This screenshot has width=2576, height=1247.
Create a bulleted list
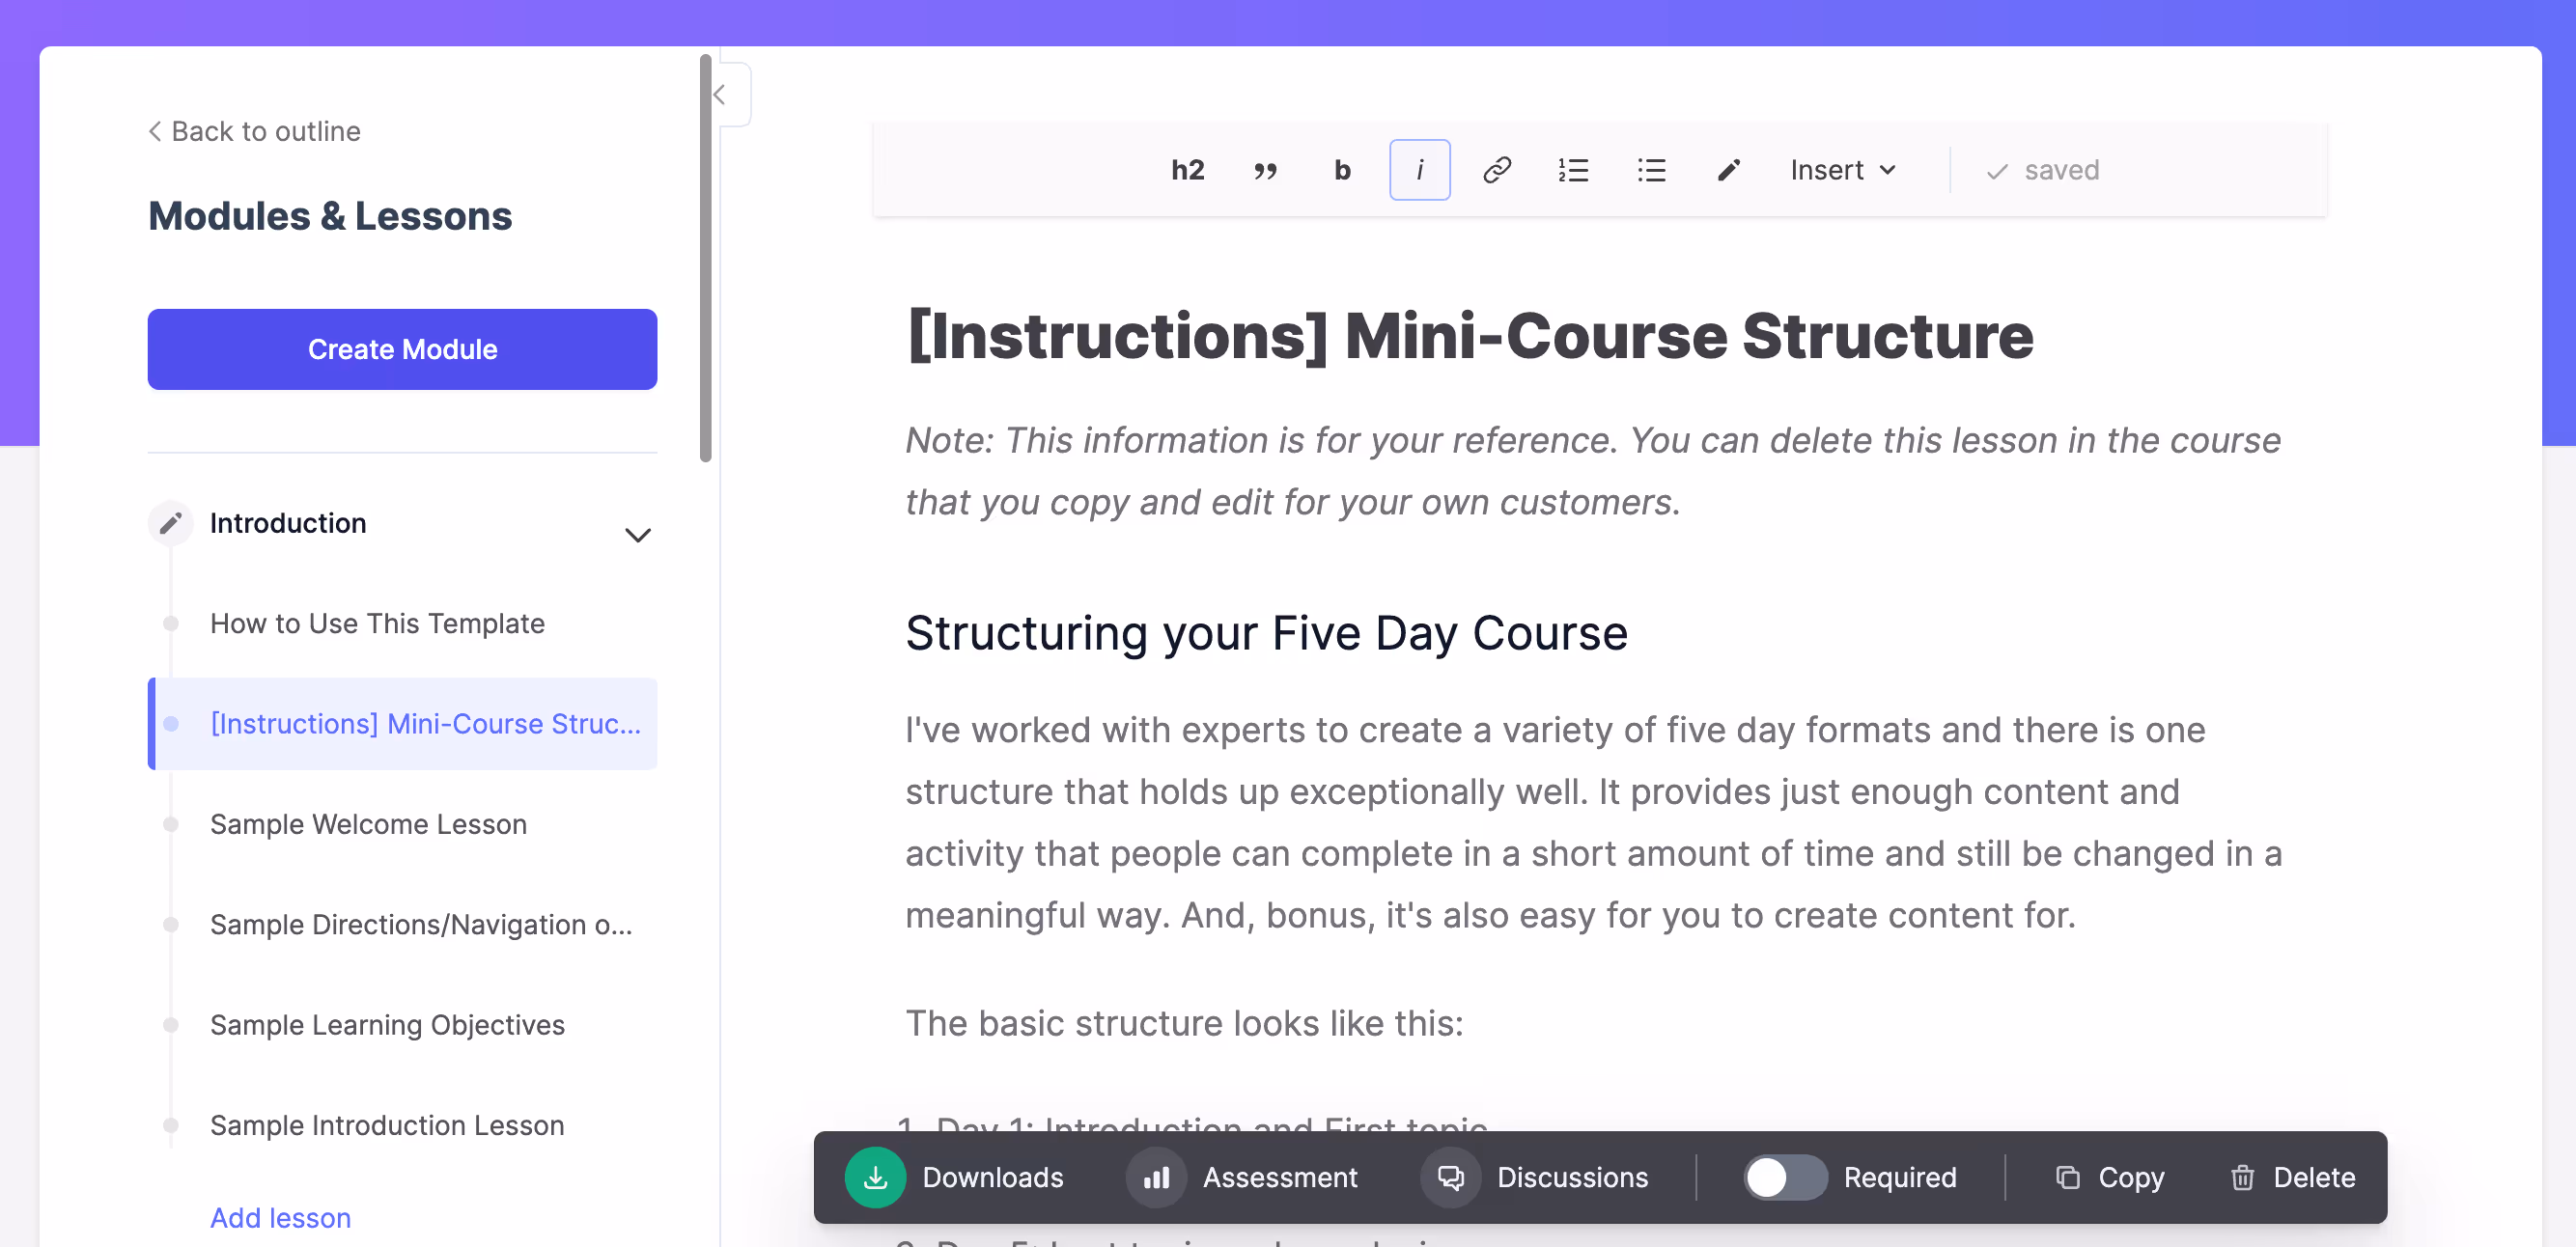point(1651,169)
